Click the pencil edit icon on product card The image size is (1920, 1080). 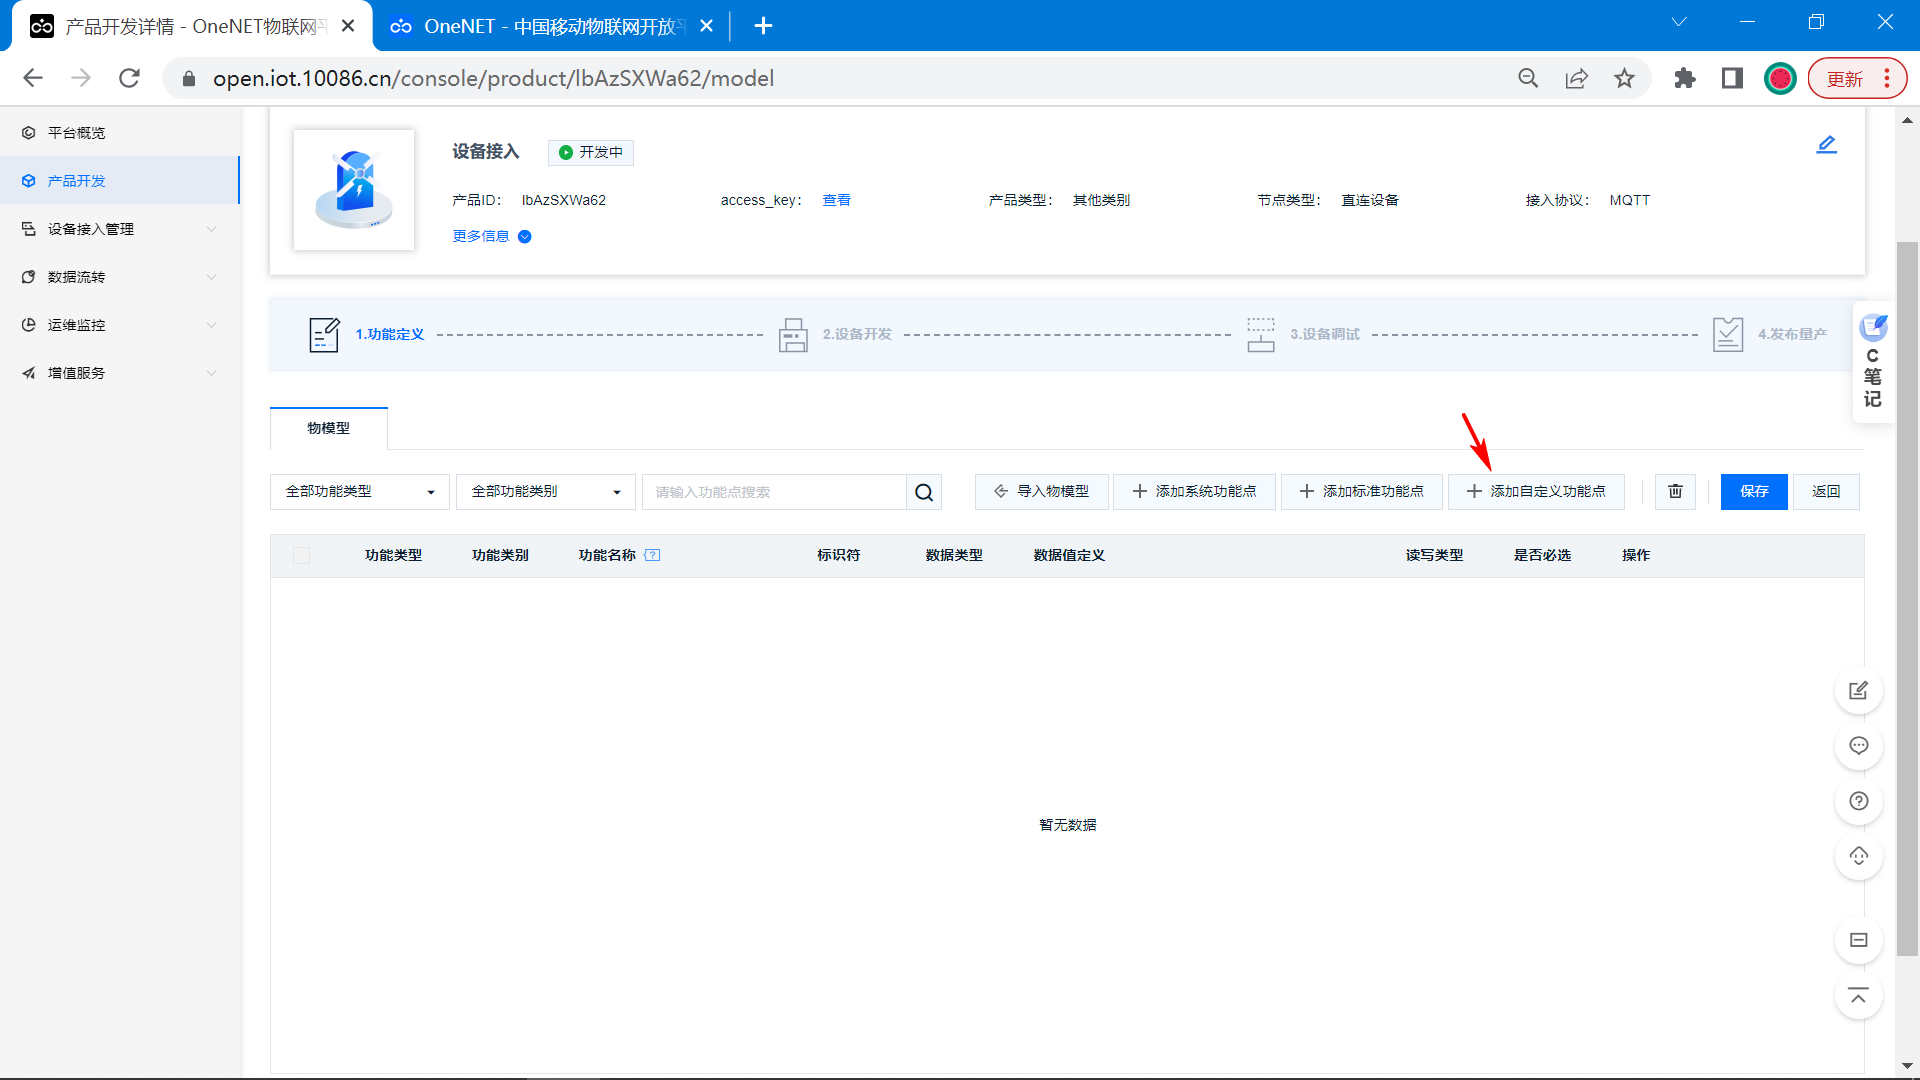(1826, 145)
